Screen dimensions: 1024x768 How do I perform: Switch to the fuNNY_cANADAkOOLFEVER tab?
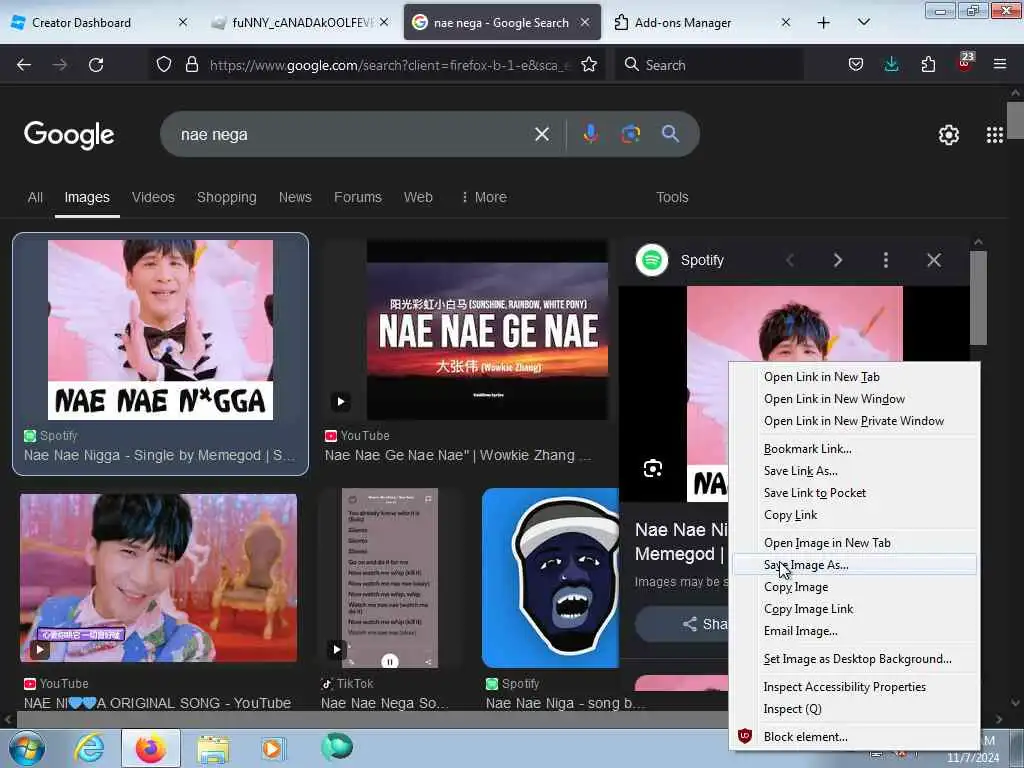click(x=302, y=23)
